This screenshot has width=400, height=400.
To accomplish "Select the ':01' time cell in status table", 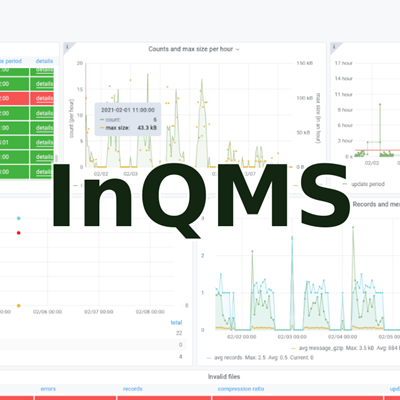I will pos(14,142).
